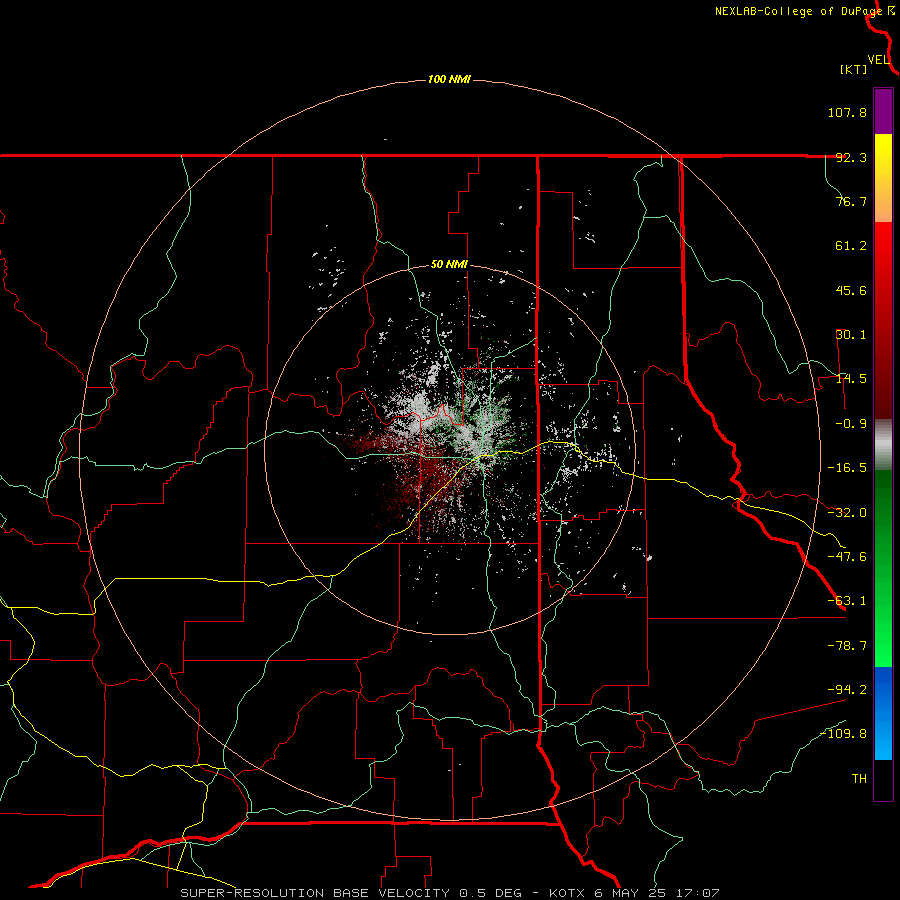Screen dimensions: 900x900
Task: Click the red segment of velocity color bar
Action: pyautogui.click(x=883, y=320)
